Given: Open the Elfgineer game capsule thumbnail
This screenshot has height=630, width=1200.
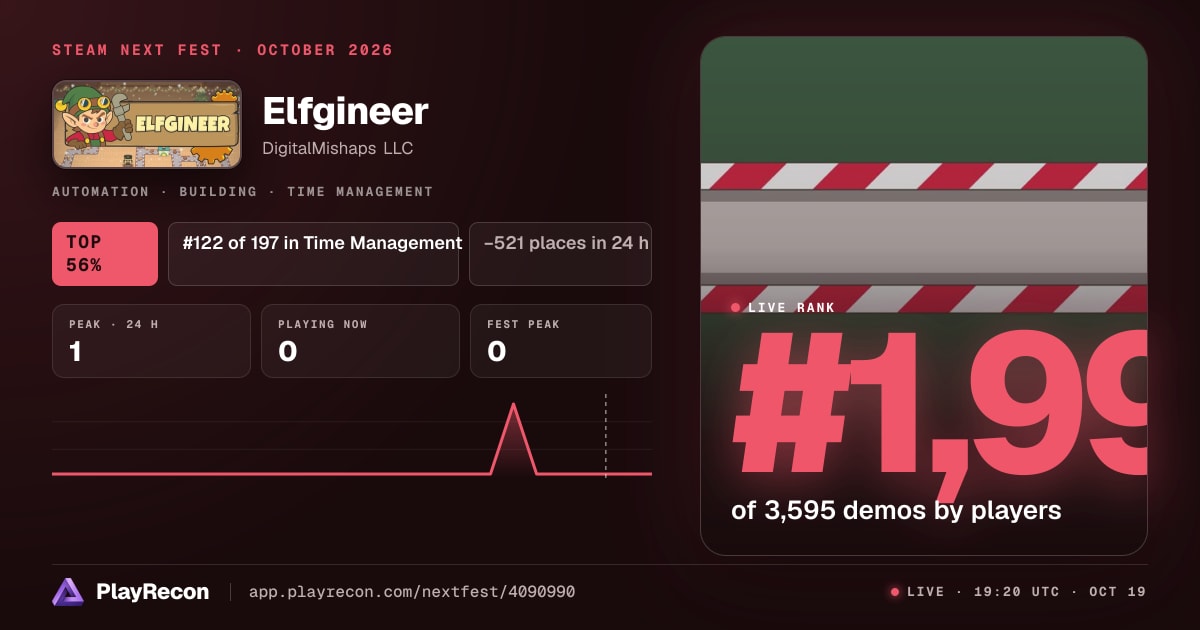Looking at the screenshot, I should 147,124.
